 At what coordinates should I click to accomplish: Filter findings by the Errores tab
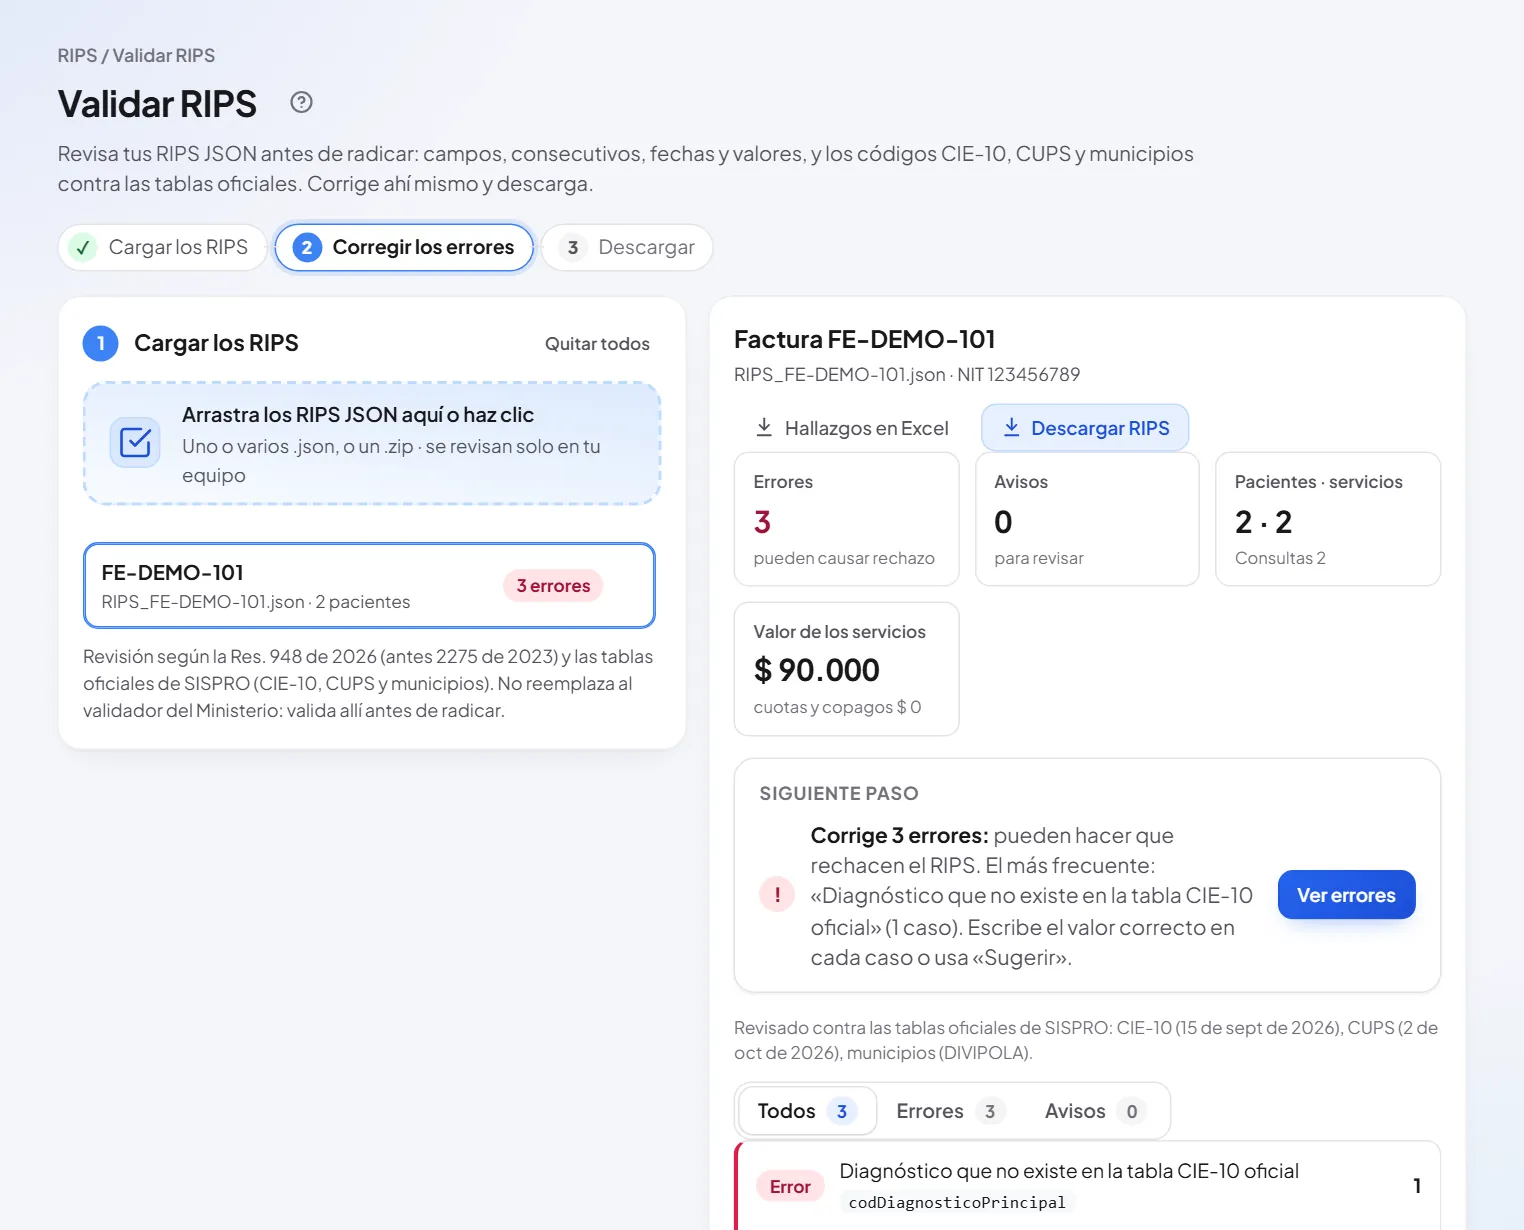coord(949,1111)
